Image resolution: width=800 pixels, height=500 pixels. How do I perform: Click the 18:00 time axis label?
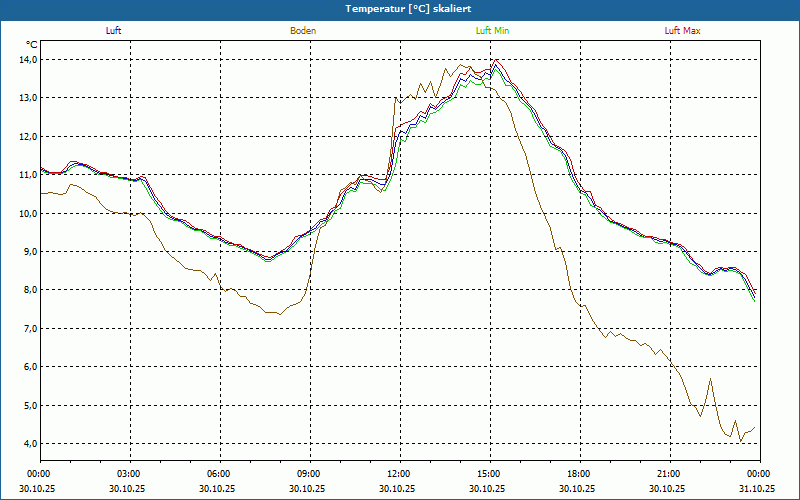click(x=580, y=474)
